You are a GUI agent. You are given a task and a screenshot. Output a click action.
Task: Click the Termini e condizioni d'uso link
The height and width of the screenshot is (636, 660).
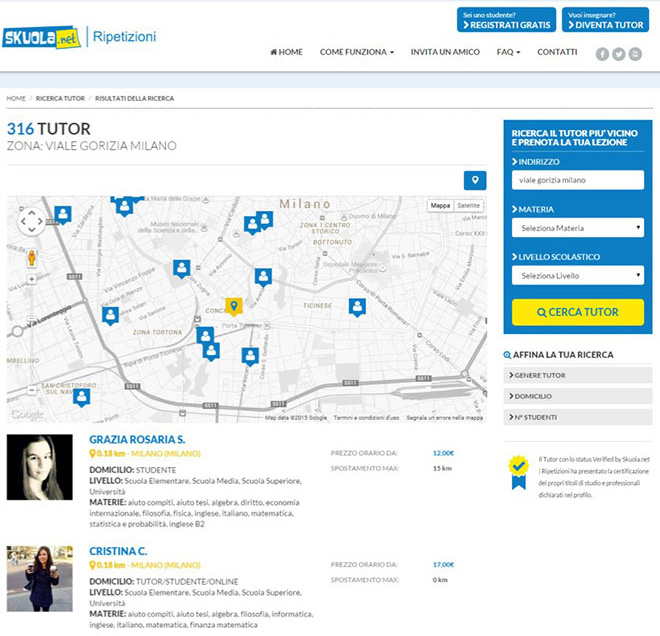tap(366, 418)
